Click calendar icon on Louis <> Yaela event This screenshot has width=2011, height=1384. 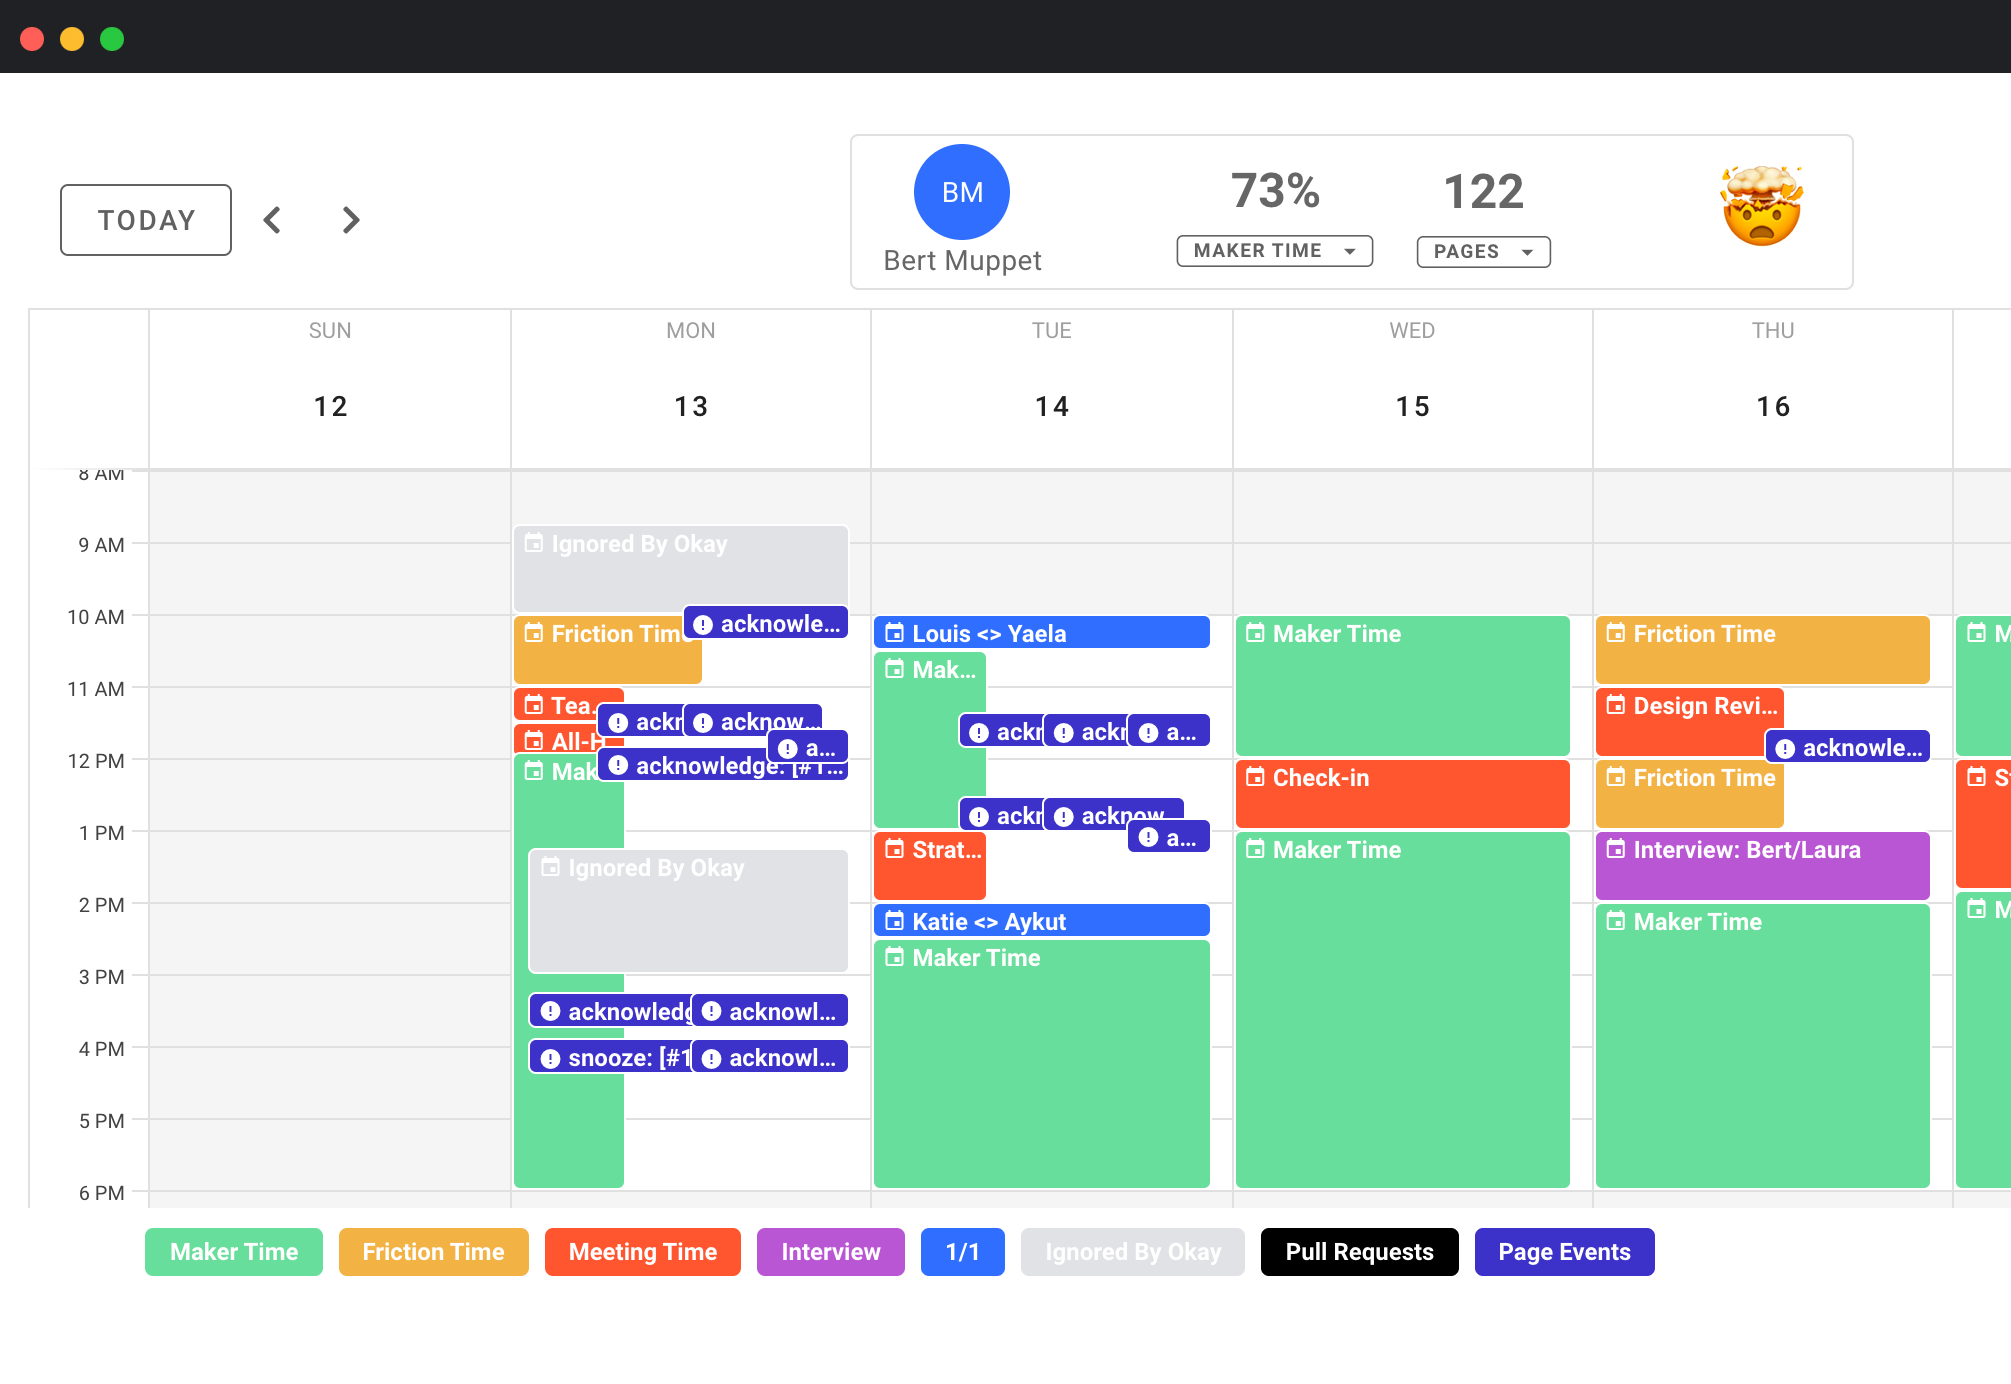coord(894,633)
